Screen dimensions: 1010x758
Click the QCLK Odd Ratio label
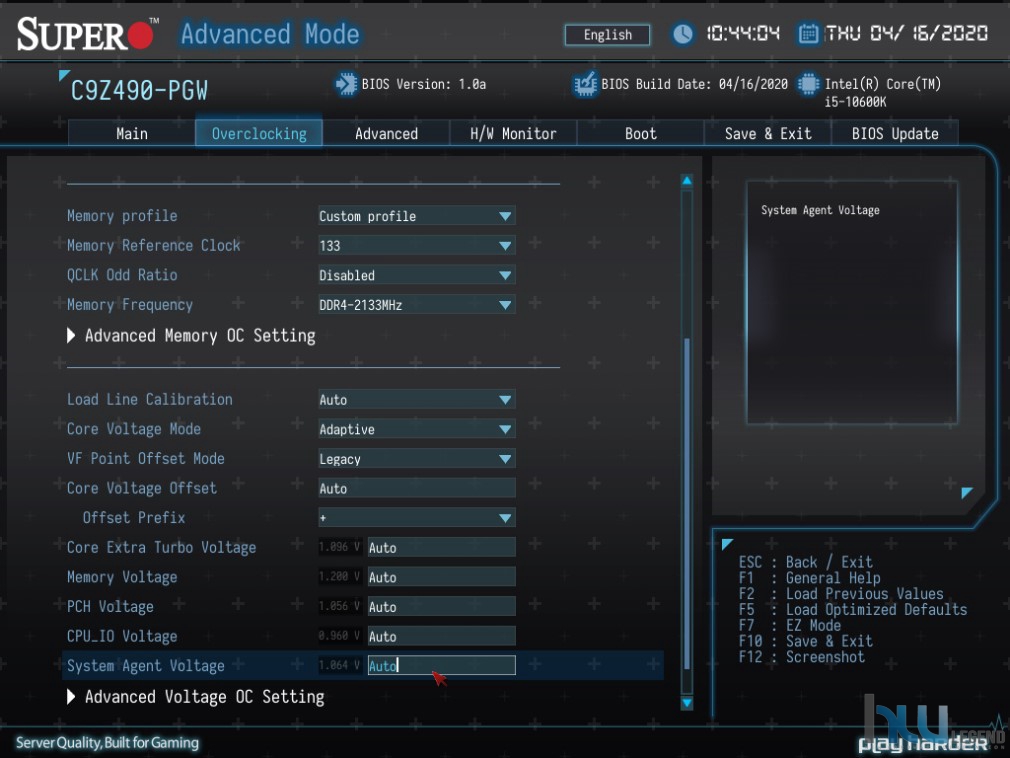click(x=122, y=275)
